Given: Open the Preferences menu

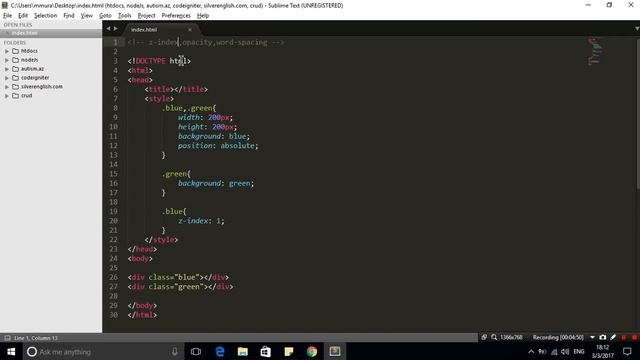Looking at the screenshot, I should pyautogui.click(x=176, y=16).
